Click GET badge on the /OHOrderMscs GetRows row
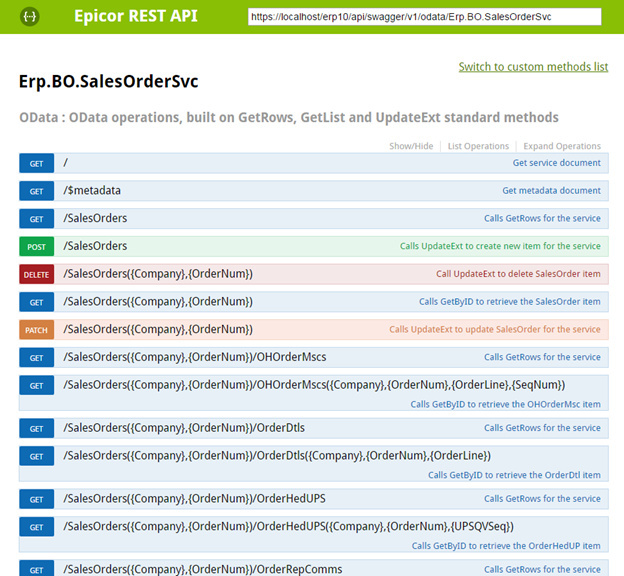This screenshot has height=576, width=624. coord(36,357)
